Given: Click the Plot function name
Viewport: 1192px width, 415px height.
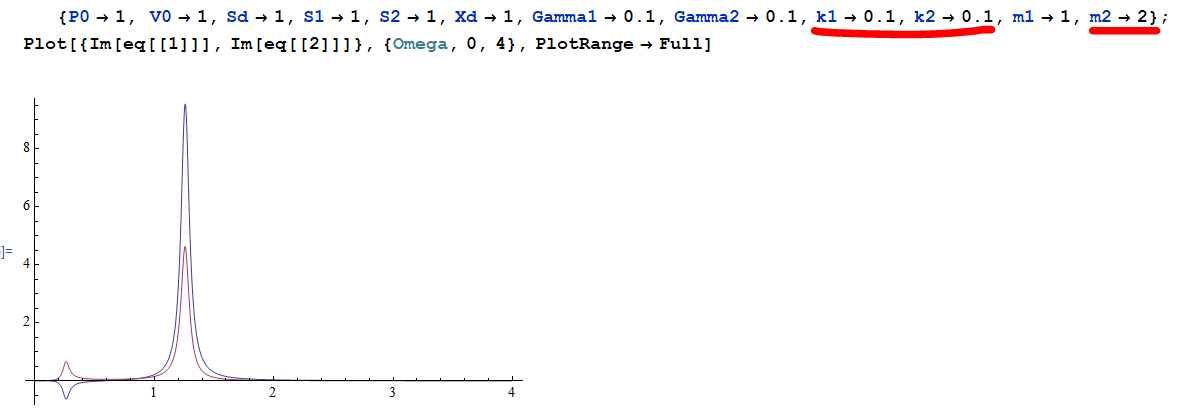Looking at the screenshot, I should (45, 44).
